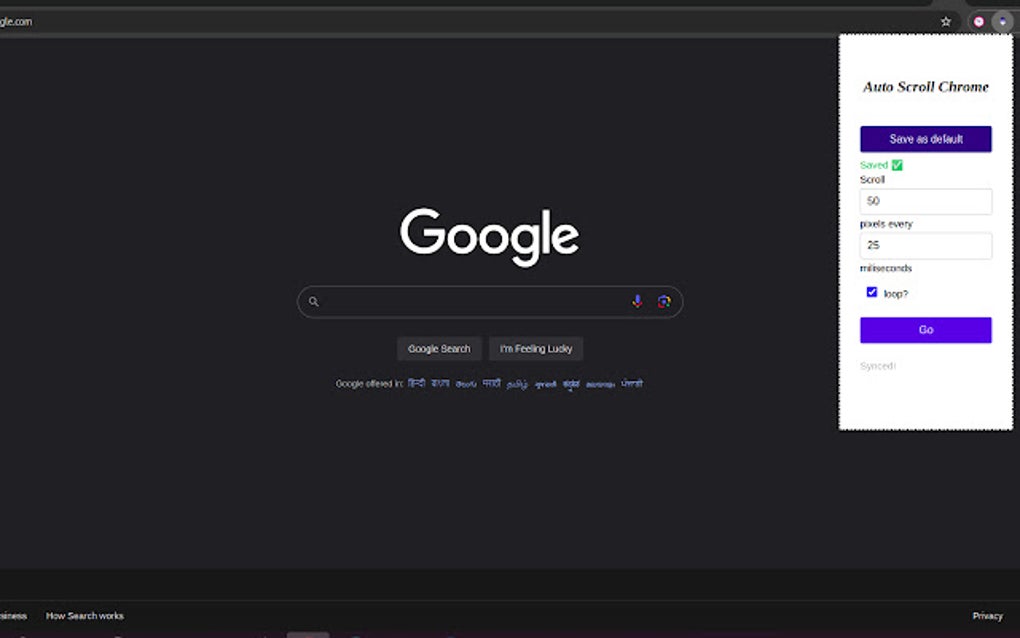Screen dimensions: 1020x638
Task: Click the pink extension icon near the profile
Action: point(978,20)
